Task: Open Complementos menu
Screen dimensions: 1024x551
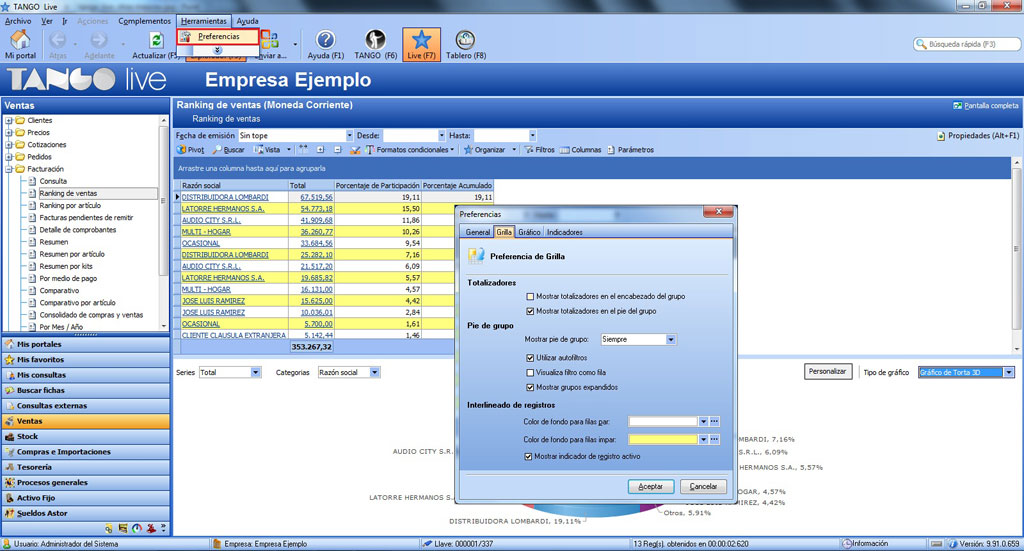Action: point(144,21)
